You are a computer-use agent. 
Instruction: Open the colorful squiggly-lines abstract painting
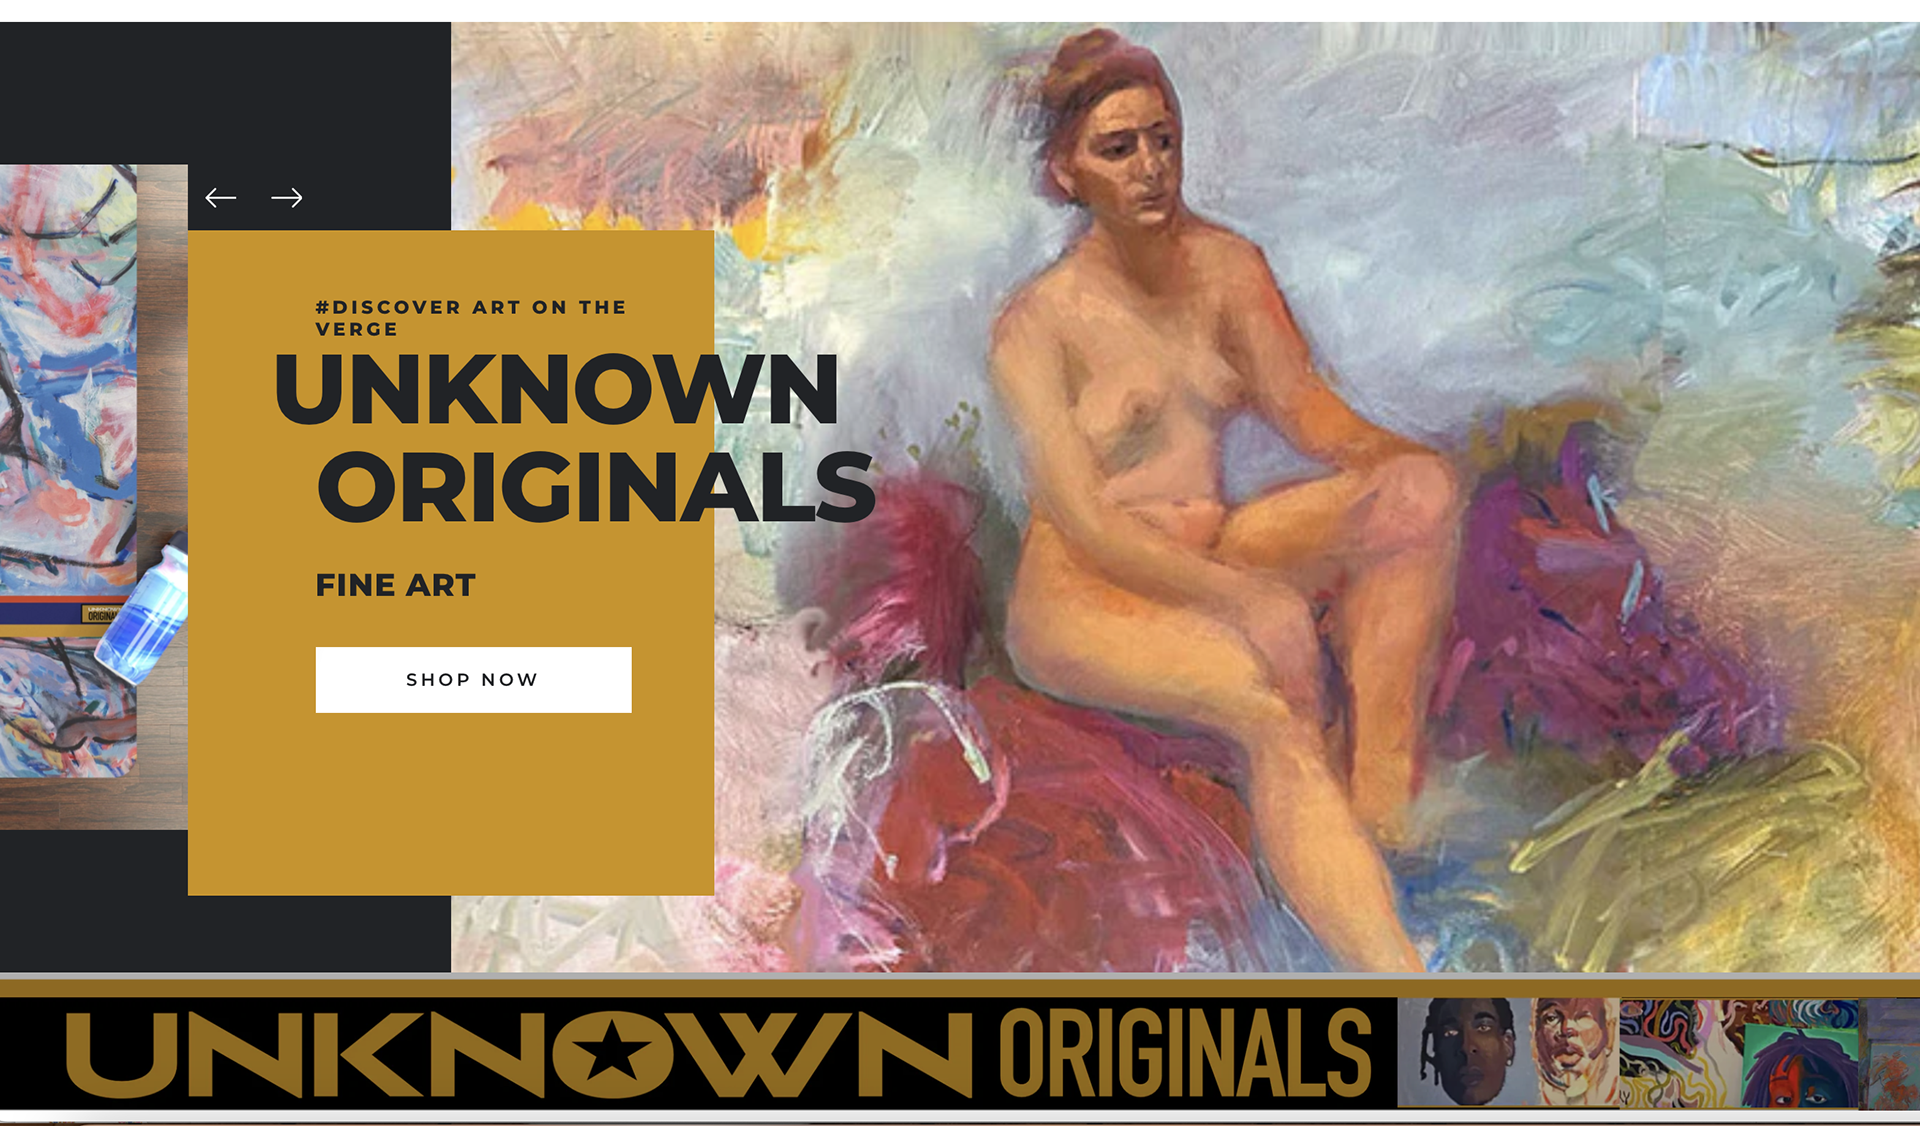[x=1680, y=1054]
